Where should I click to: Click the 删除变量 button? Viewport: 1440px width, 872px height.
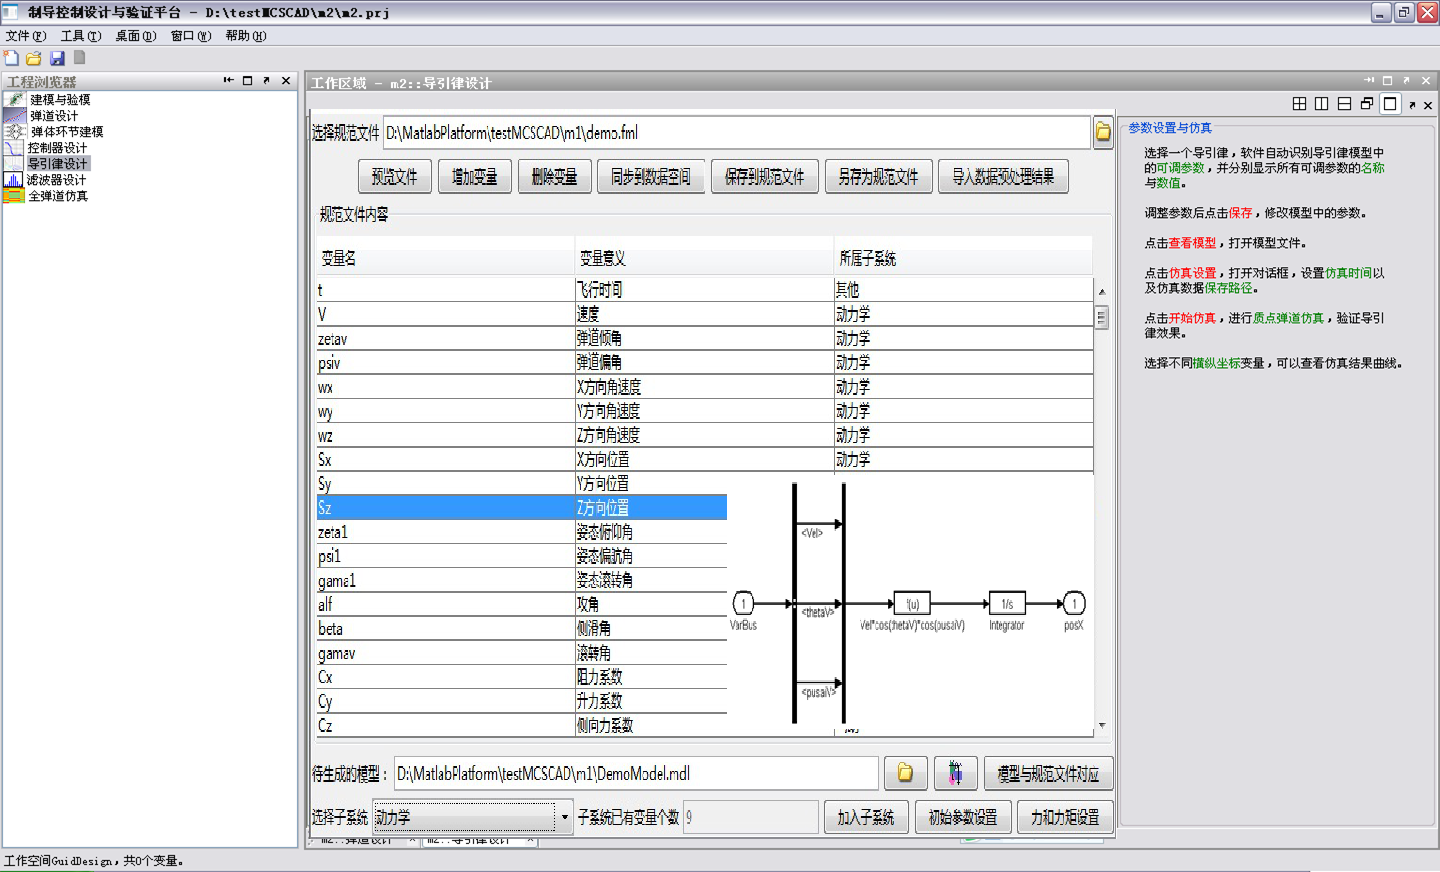coord(555,177)
